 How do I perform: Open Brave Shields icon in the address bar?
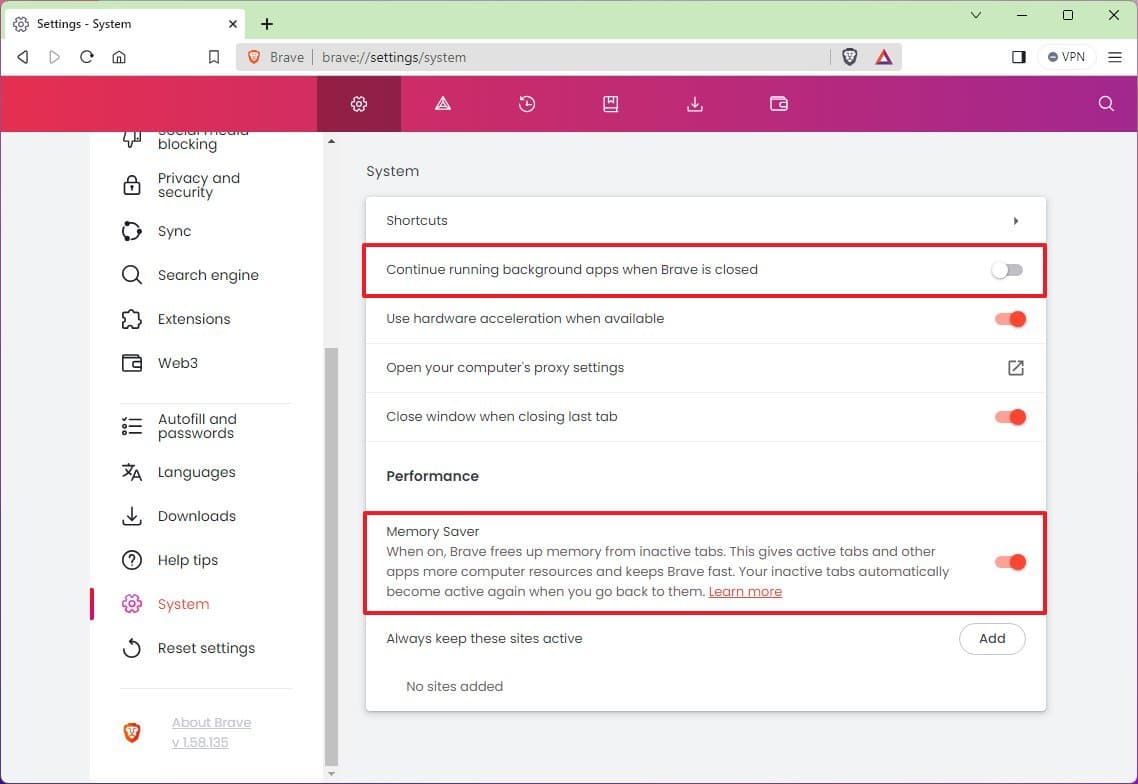pos(849,57)
